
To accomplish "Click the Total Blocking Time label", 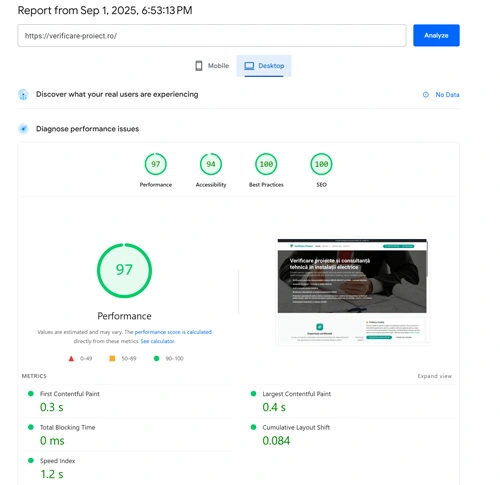I will click(67, 427).
